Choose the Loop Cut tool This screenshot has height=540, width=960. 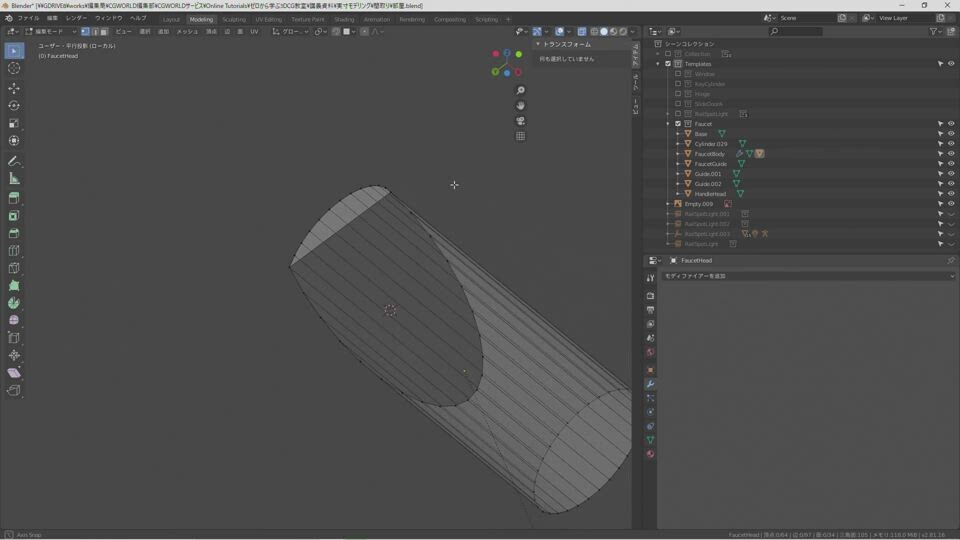click(x=14, y=251)
